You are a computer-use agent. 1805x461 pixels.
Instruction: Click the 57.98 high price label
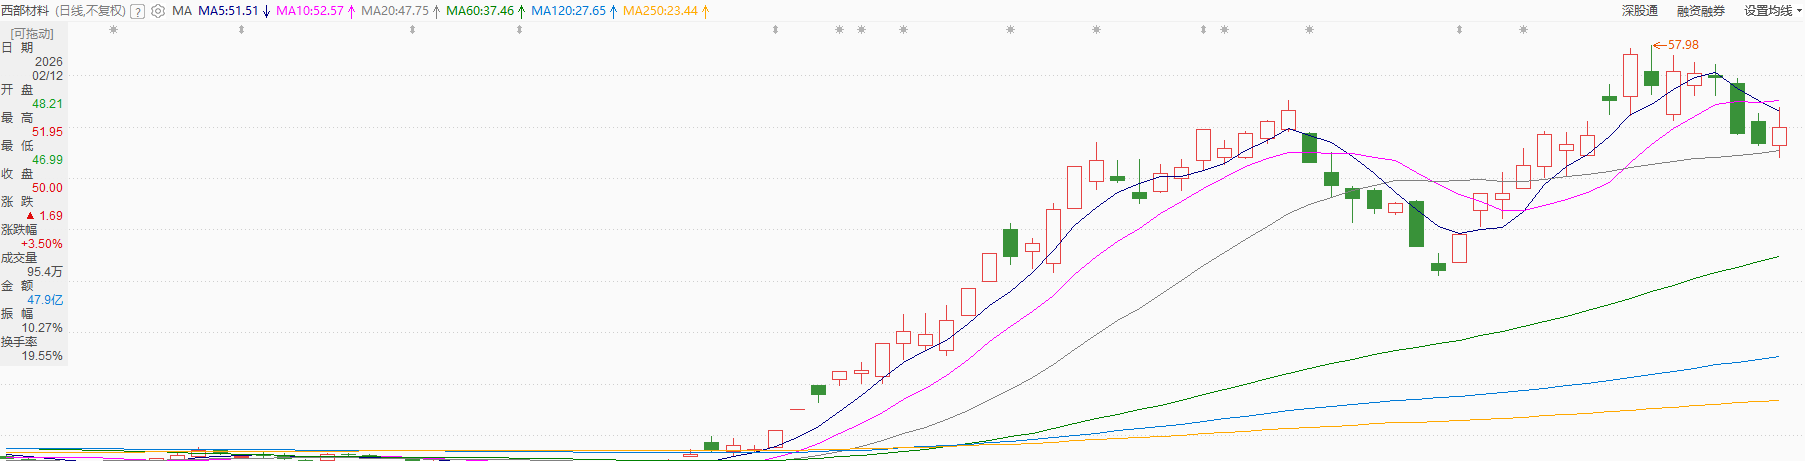click(x=1683, y=45)
